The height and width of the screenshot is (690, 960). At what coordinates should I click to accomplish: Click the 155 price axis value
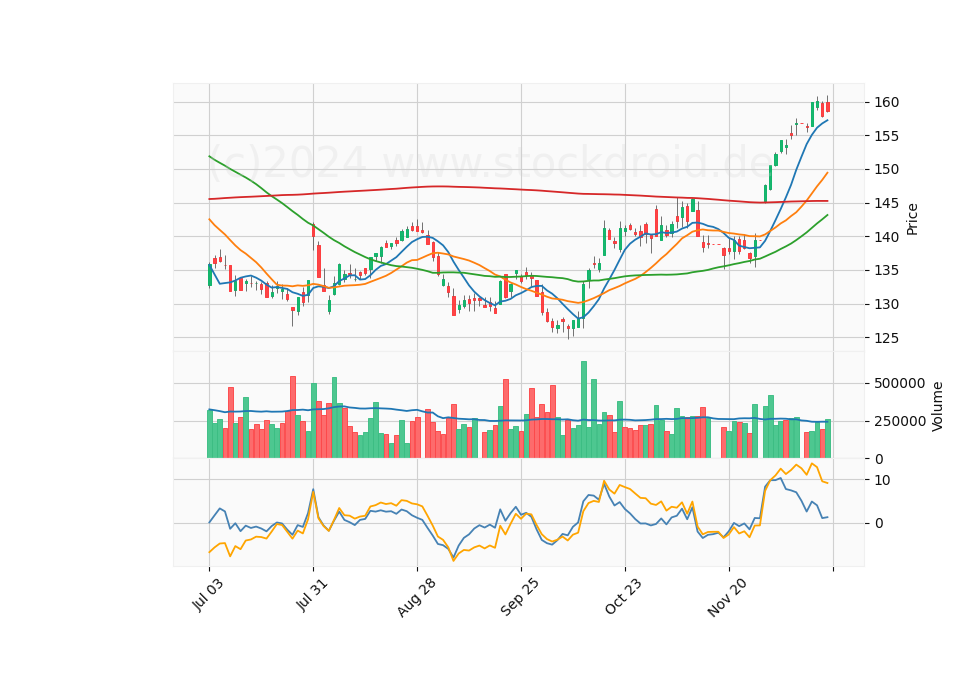[886, 136]
